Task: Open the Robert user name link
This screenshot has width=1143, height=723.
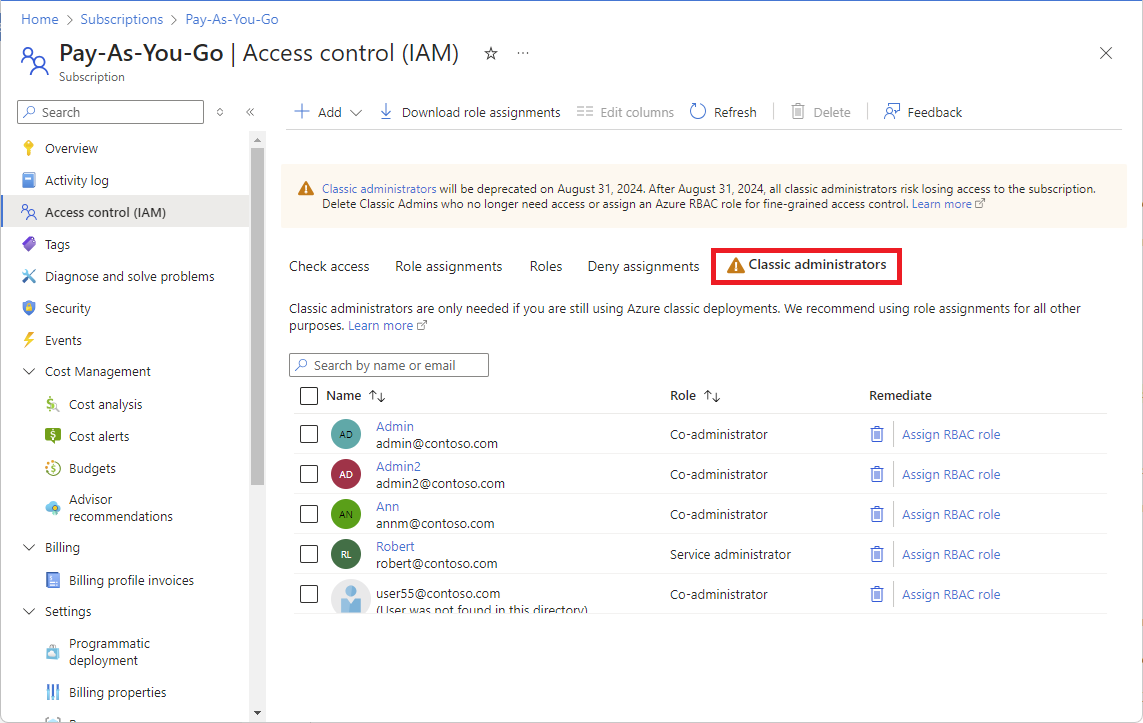Action: point(395,547)
